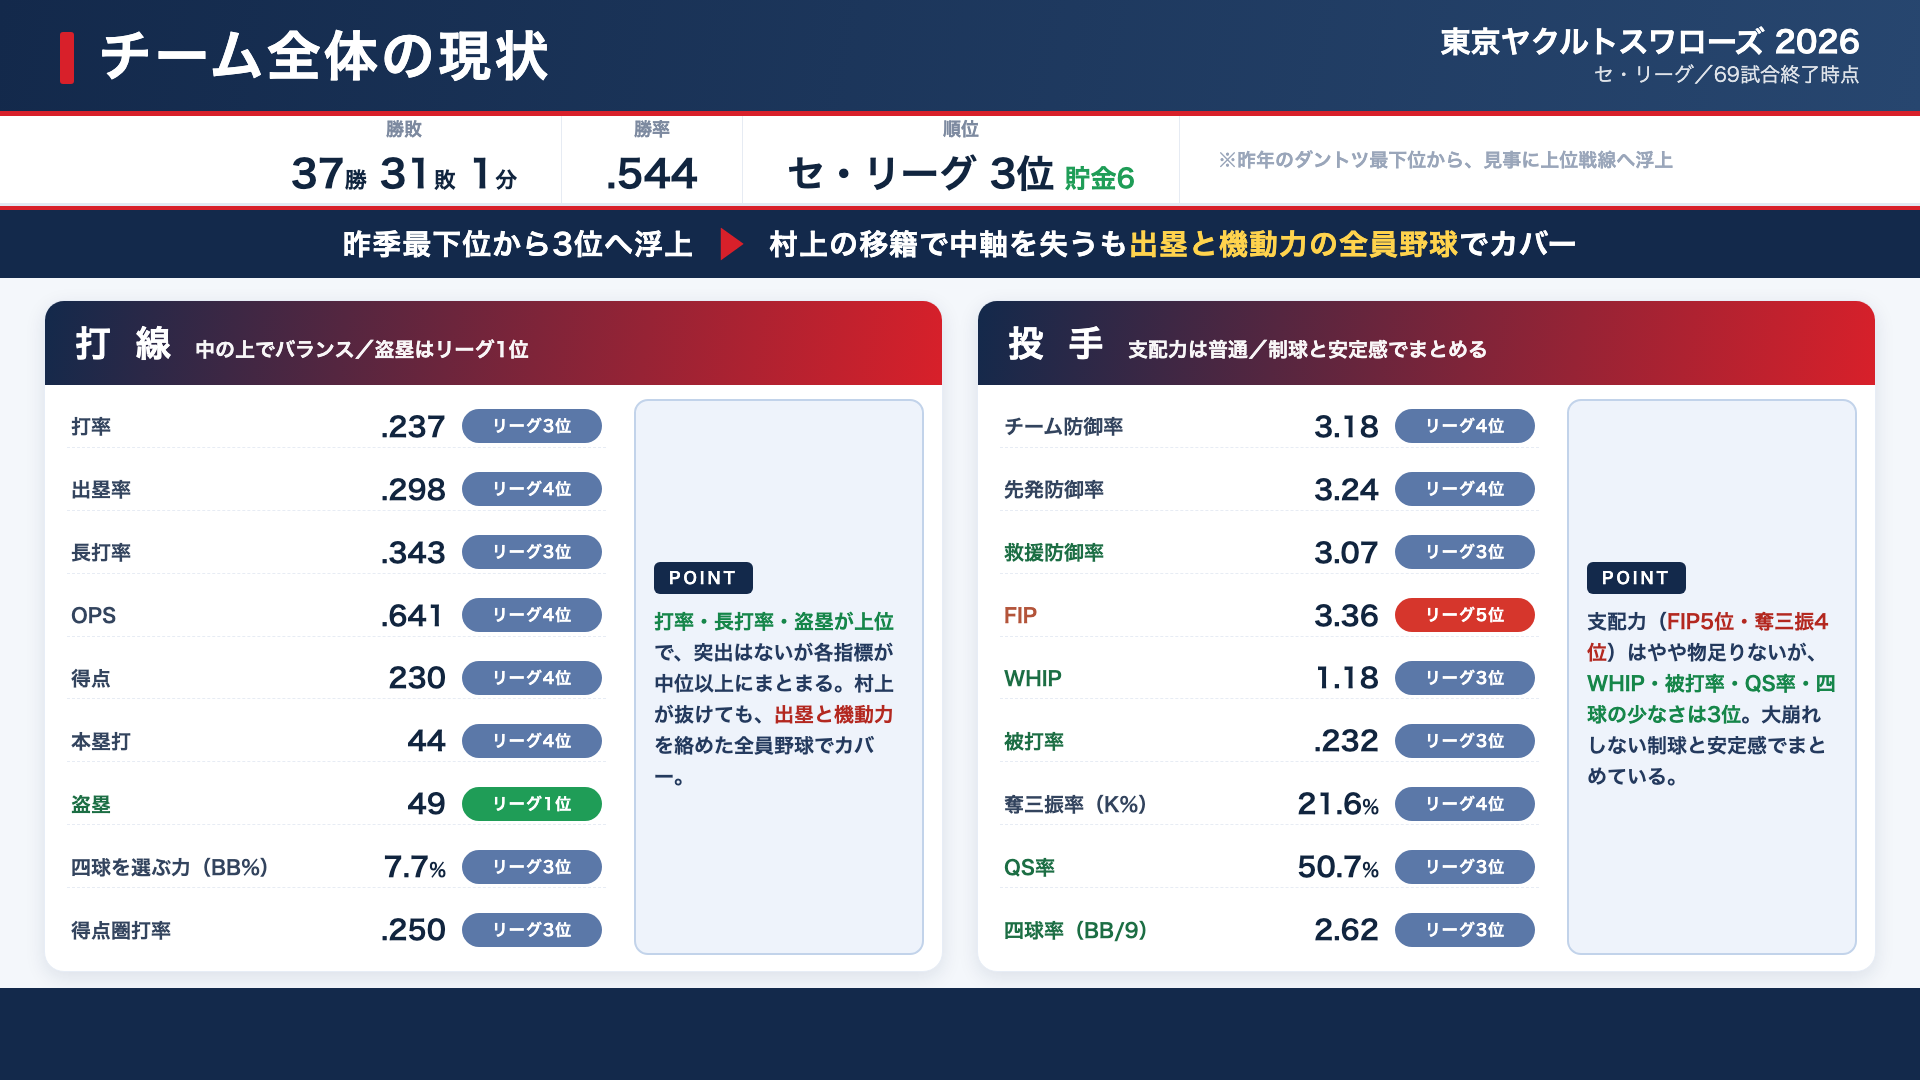This screenshot has height=1080, width=1920.
Task: Click the 長打率 value .343
Action: pyautogui.click(x=413, y=553)
